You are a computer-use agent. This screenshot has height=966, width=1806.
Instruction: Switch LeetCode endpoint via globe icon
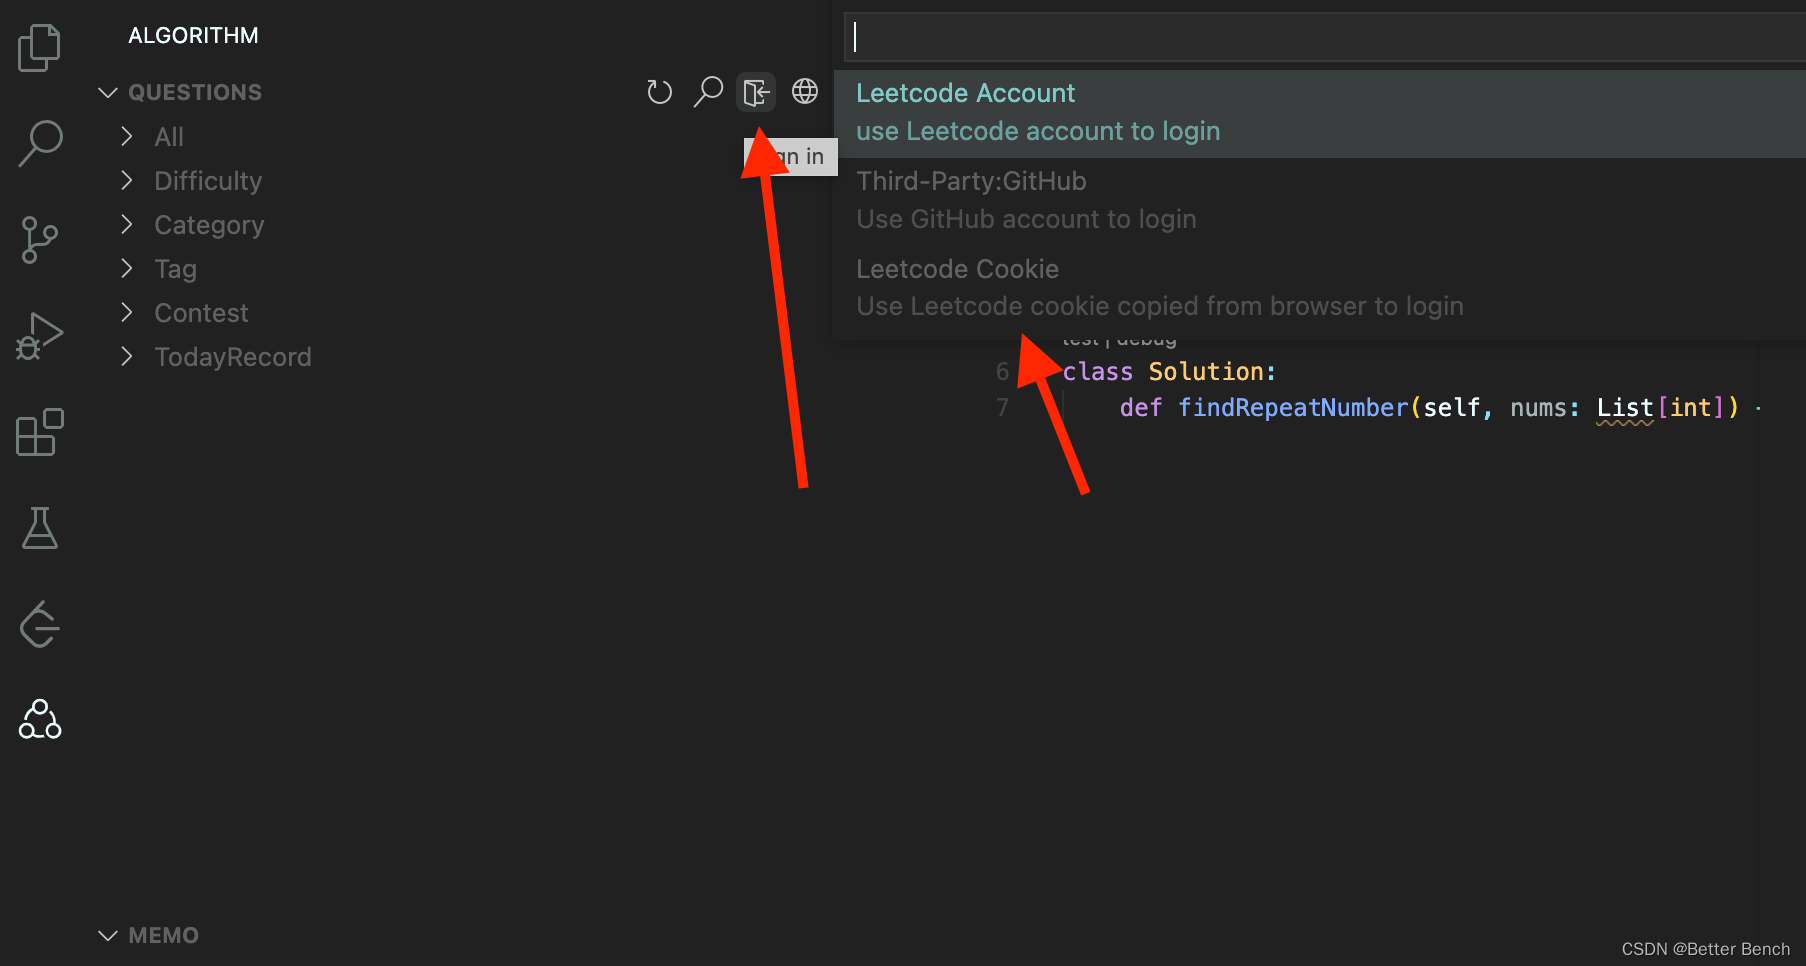pos(805,91)
